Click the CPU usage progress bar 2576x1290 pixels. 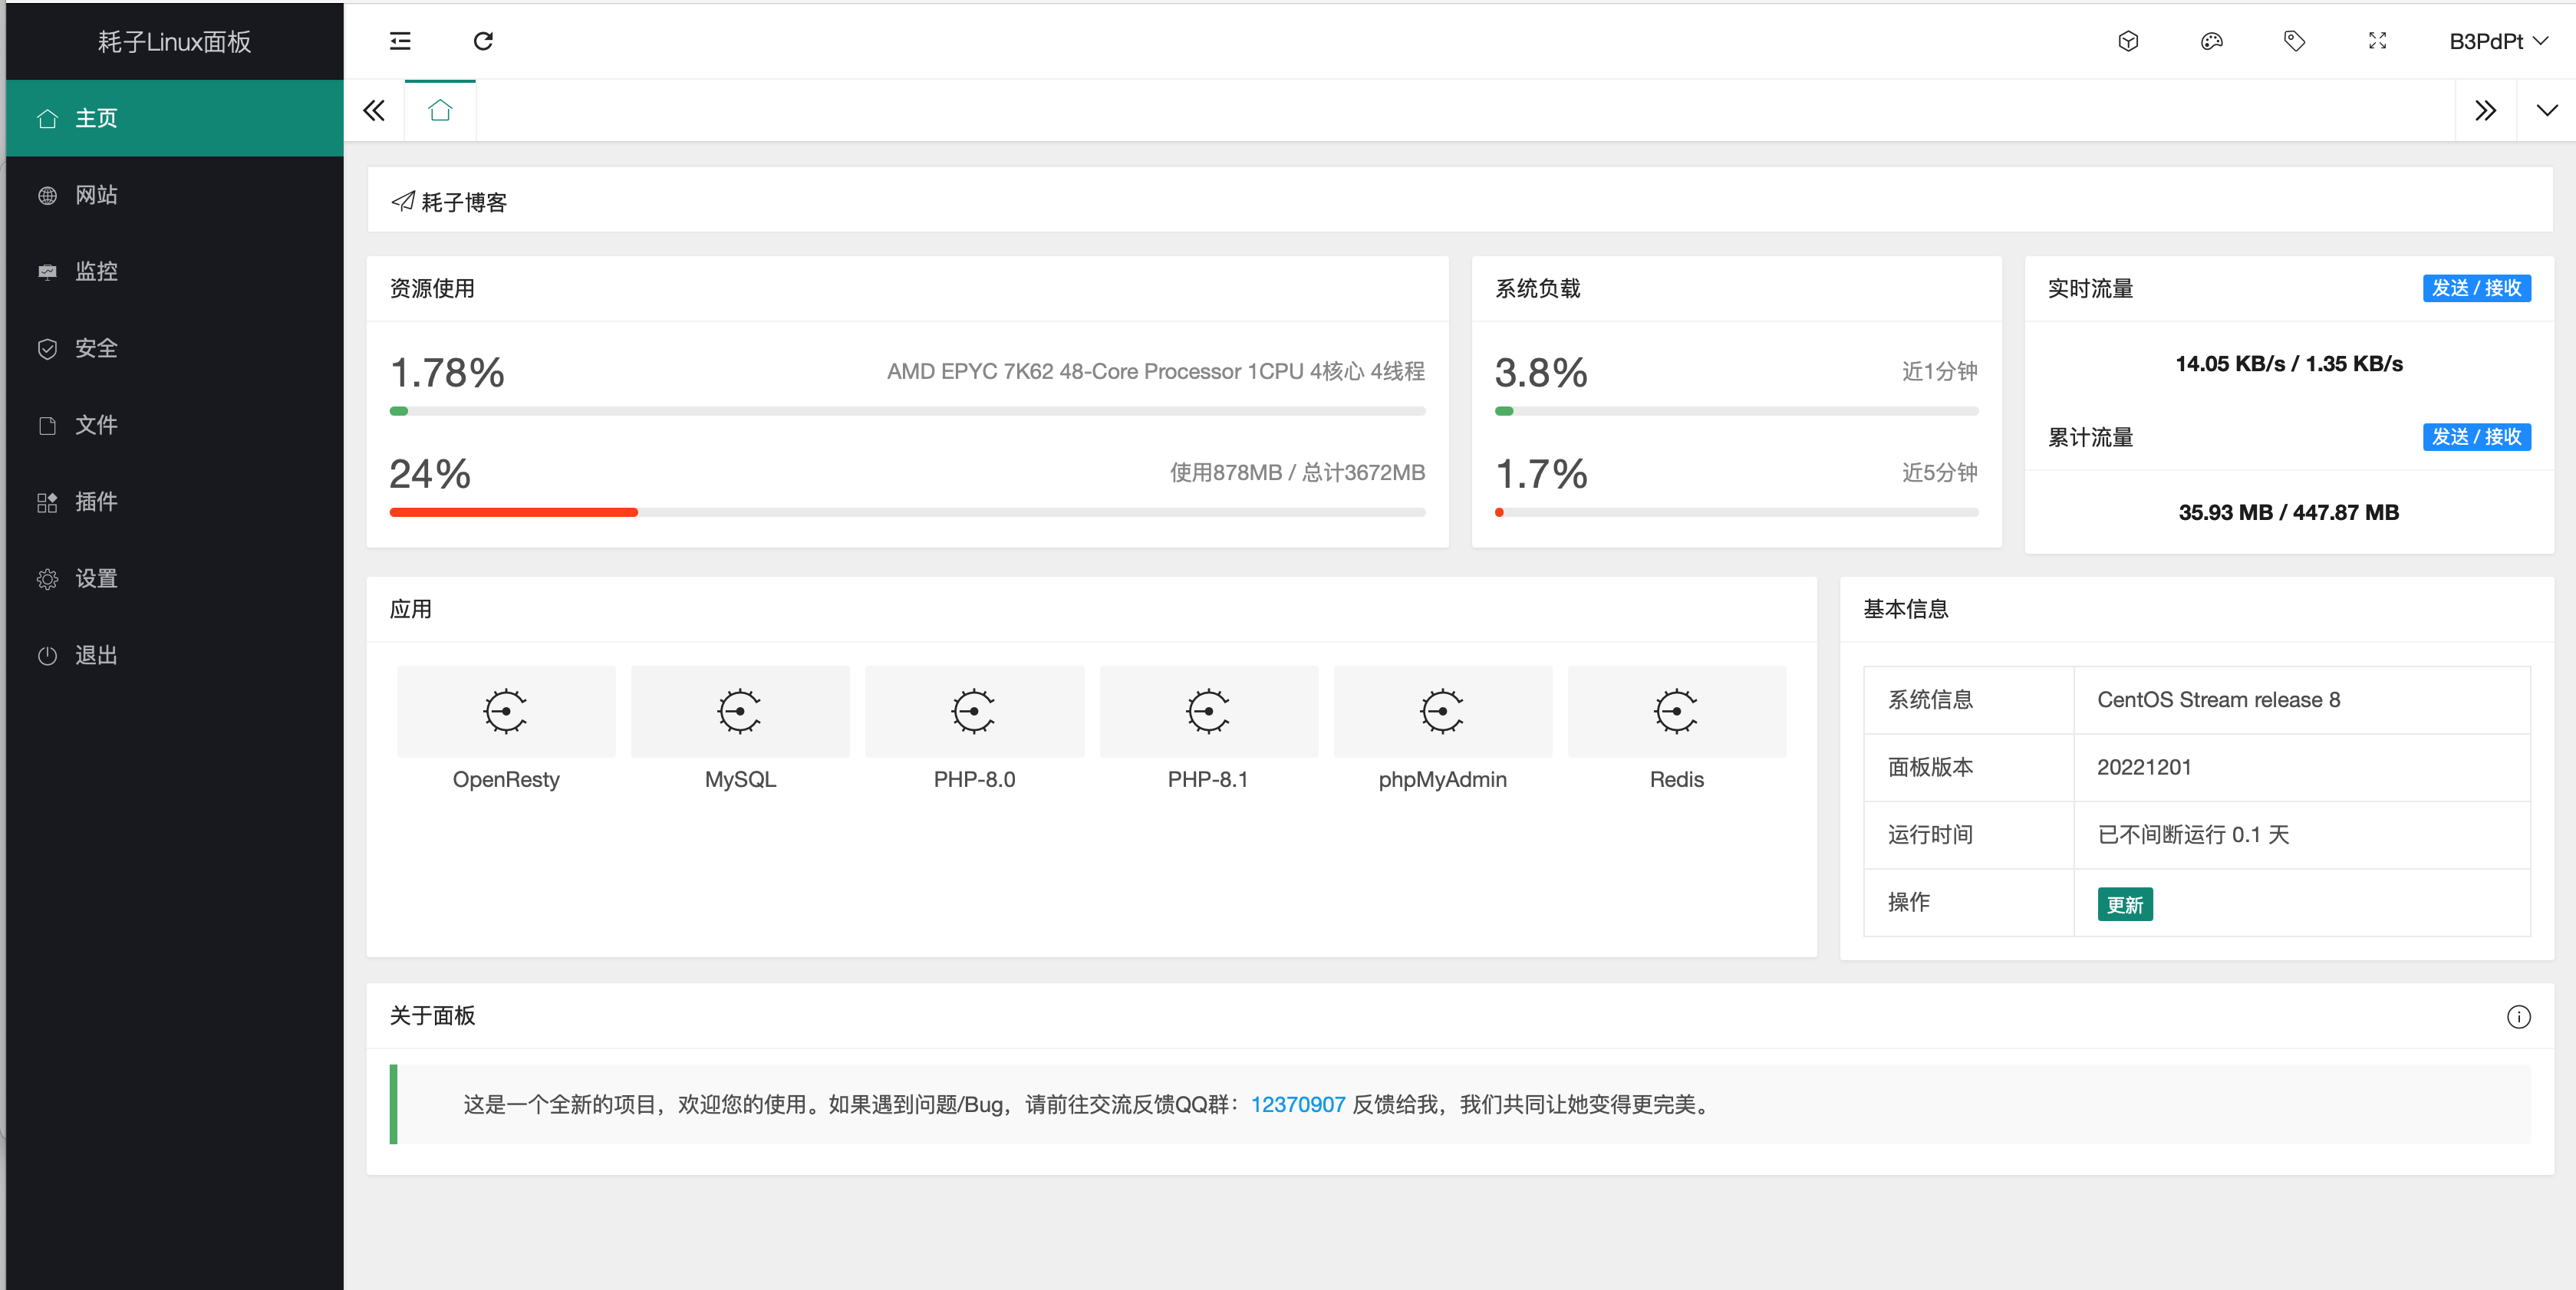[x=907, y=411]
